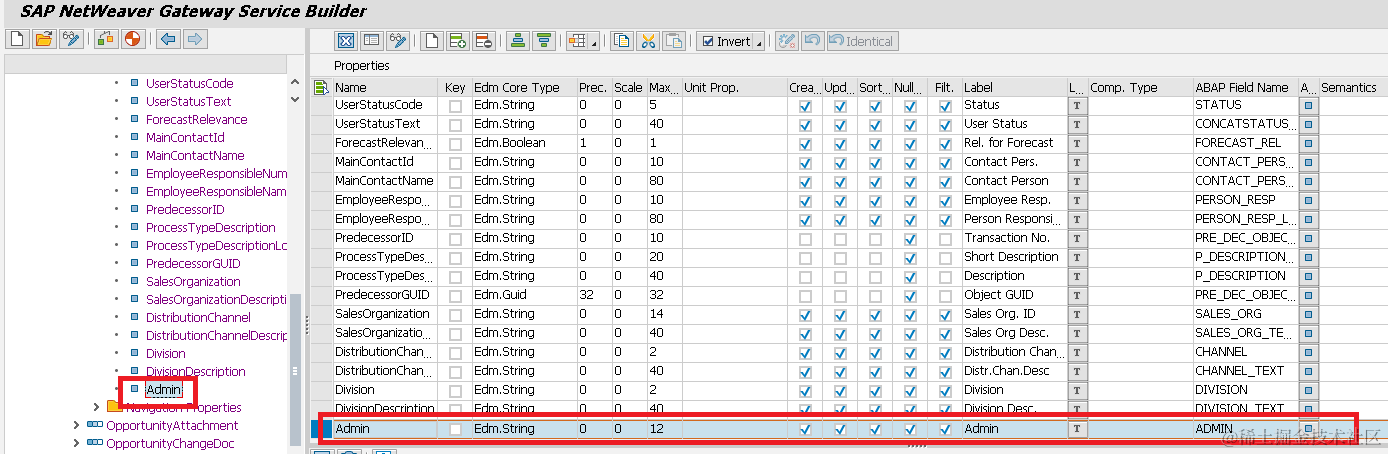Toggle Filterable checkbox in SalesOrganization row
Image resolution: width=1388 pixels, height=454 pixels.
(x=945, y=315)
